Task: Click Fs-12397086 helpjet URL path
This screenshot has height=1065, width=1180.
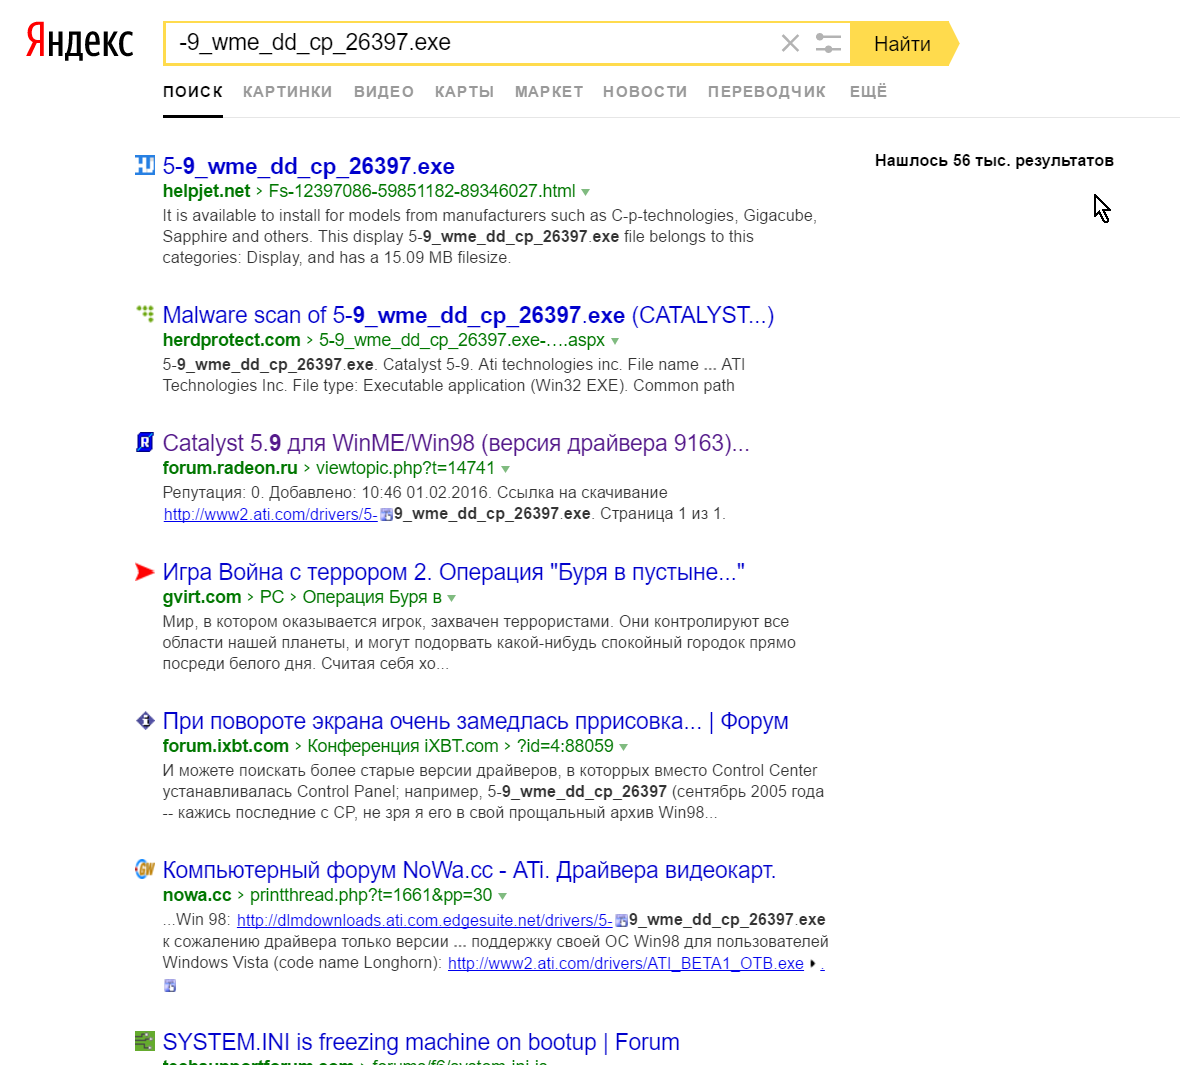Action: pyautogui.click(x=422, y=191)
